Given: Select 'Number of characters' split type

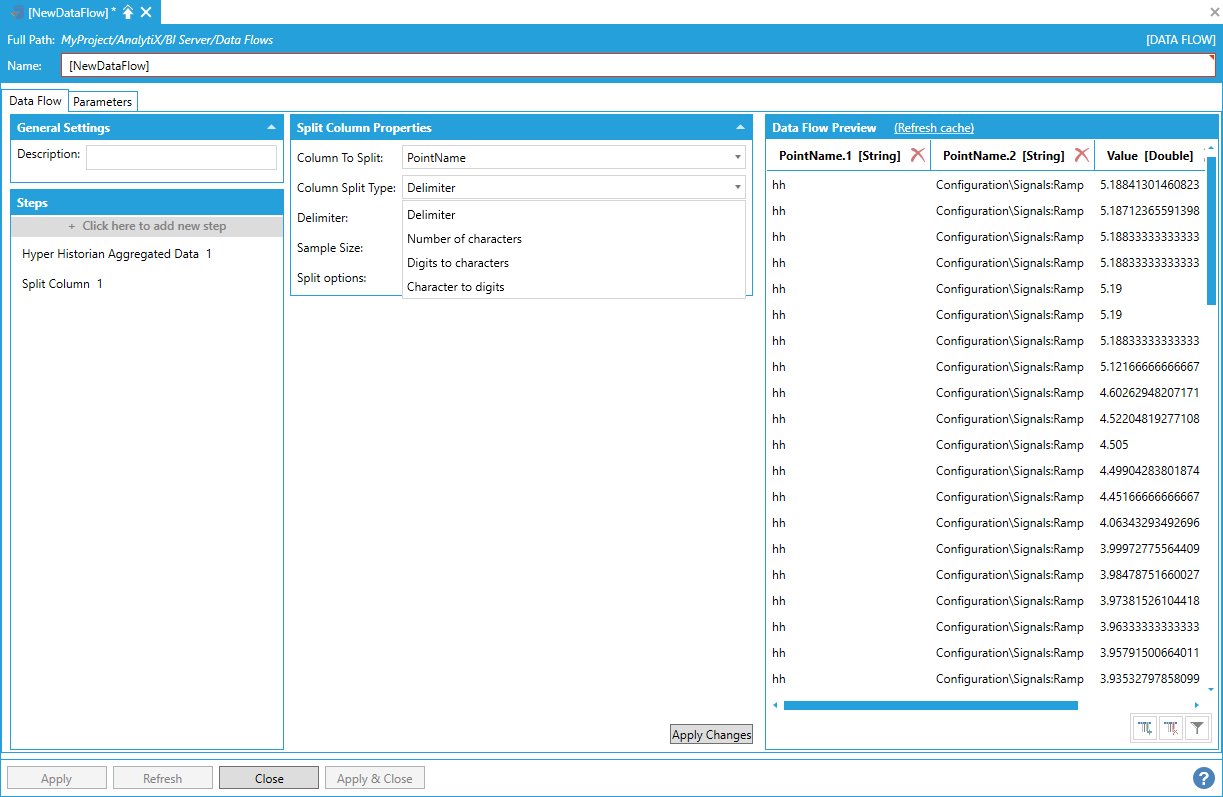Looking at the screenshot, I should coord(464,239).
